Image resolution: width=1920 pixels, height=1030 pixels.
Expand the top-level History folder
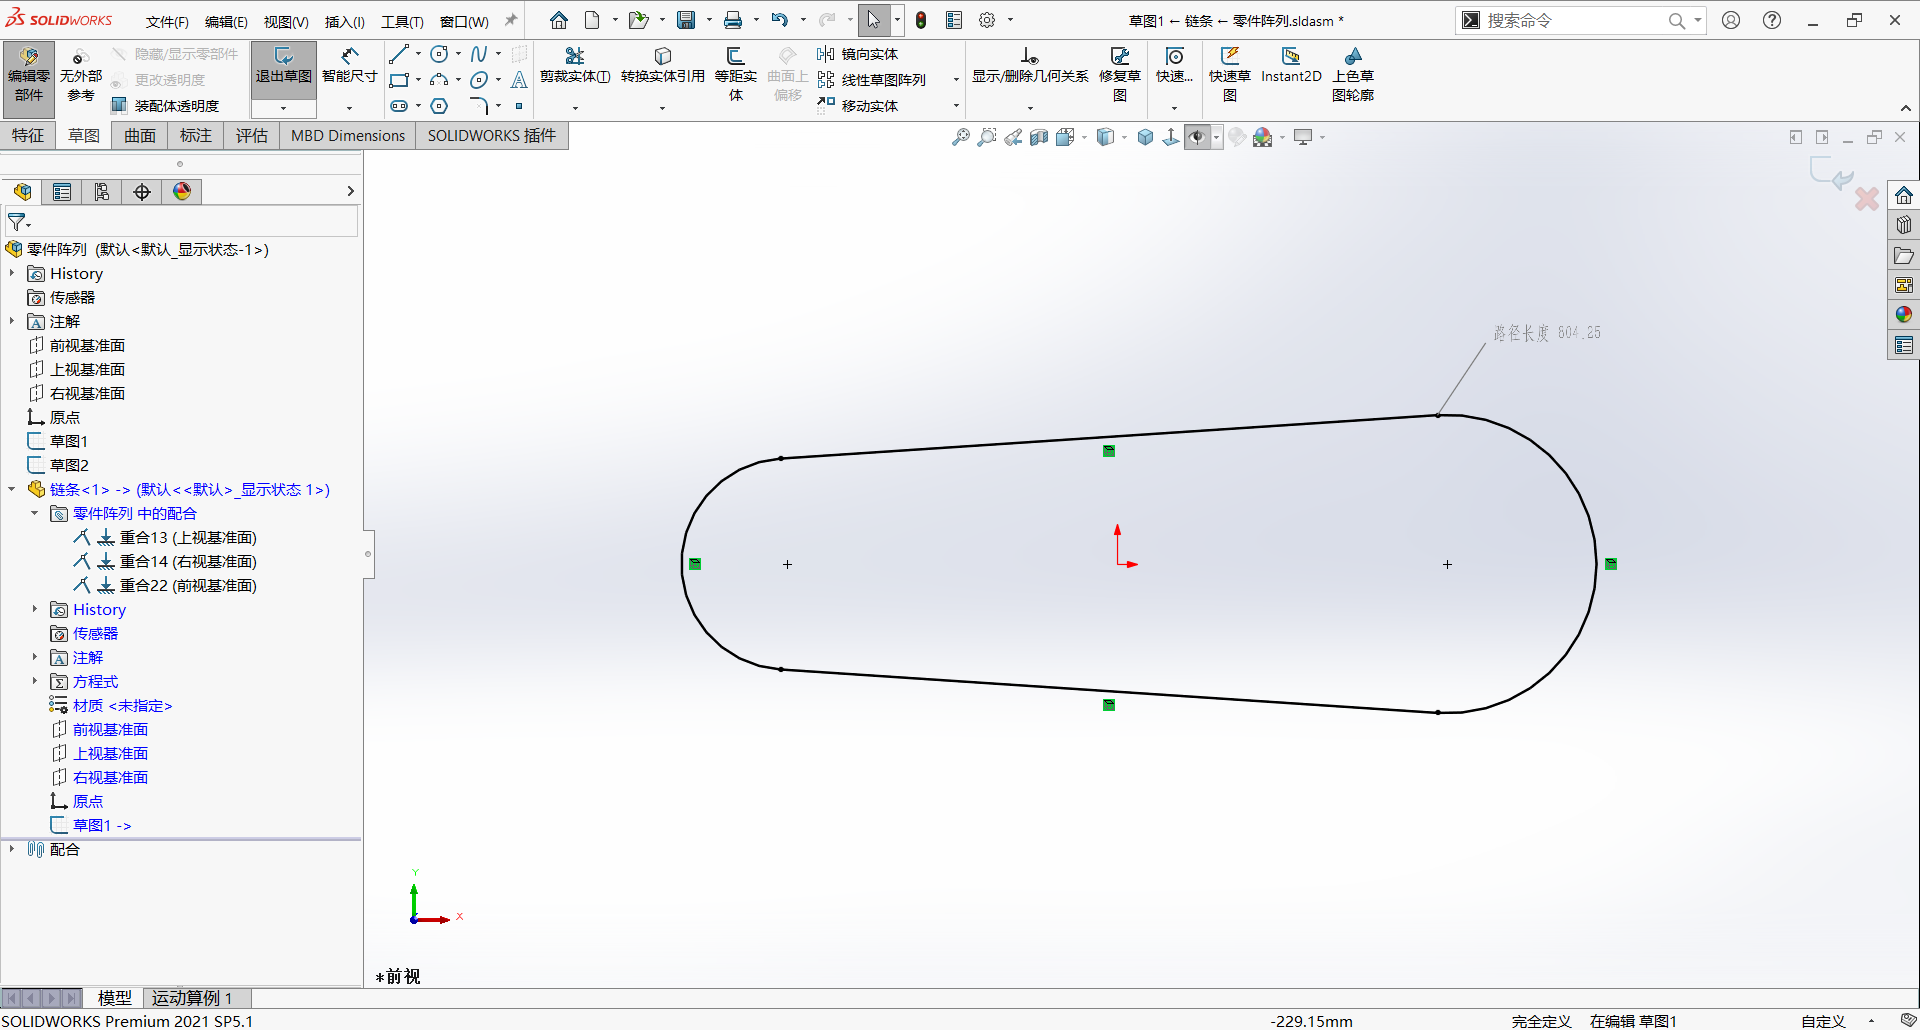tap(12, 273)
